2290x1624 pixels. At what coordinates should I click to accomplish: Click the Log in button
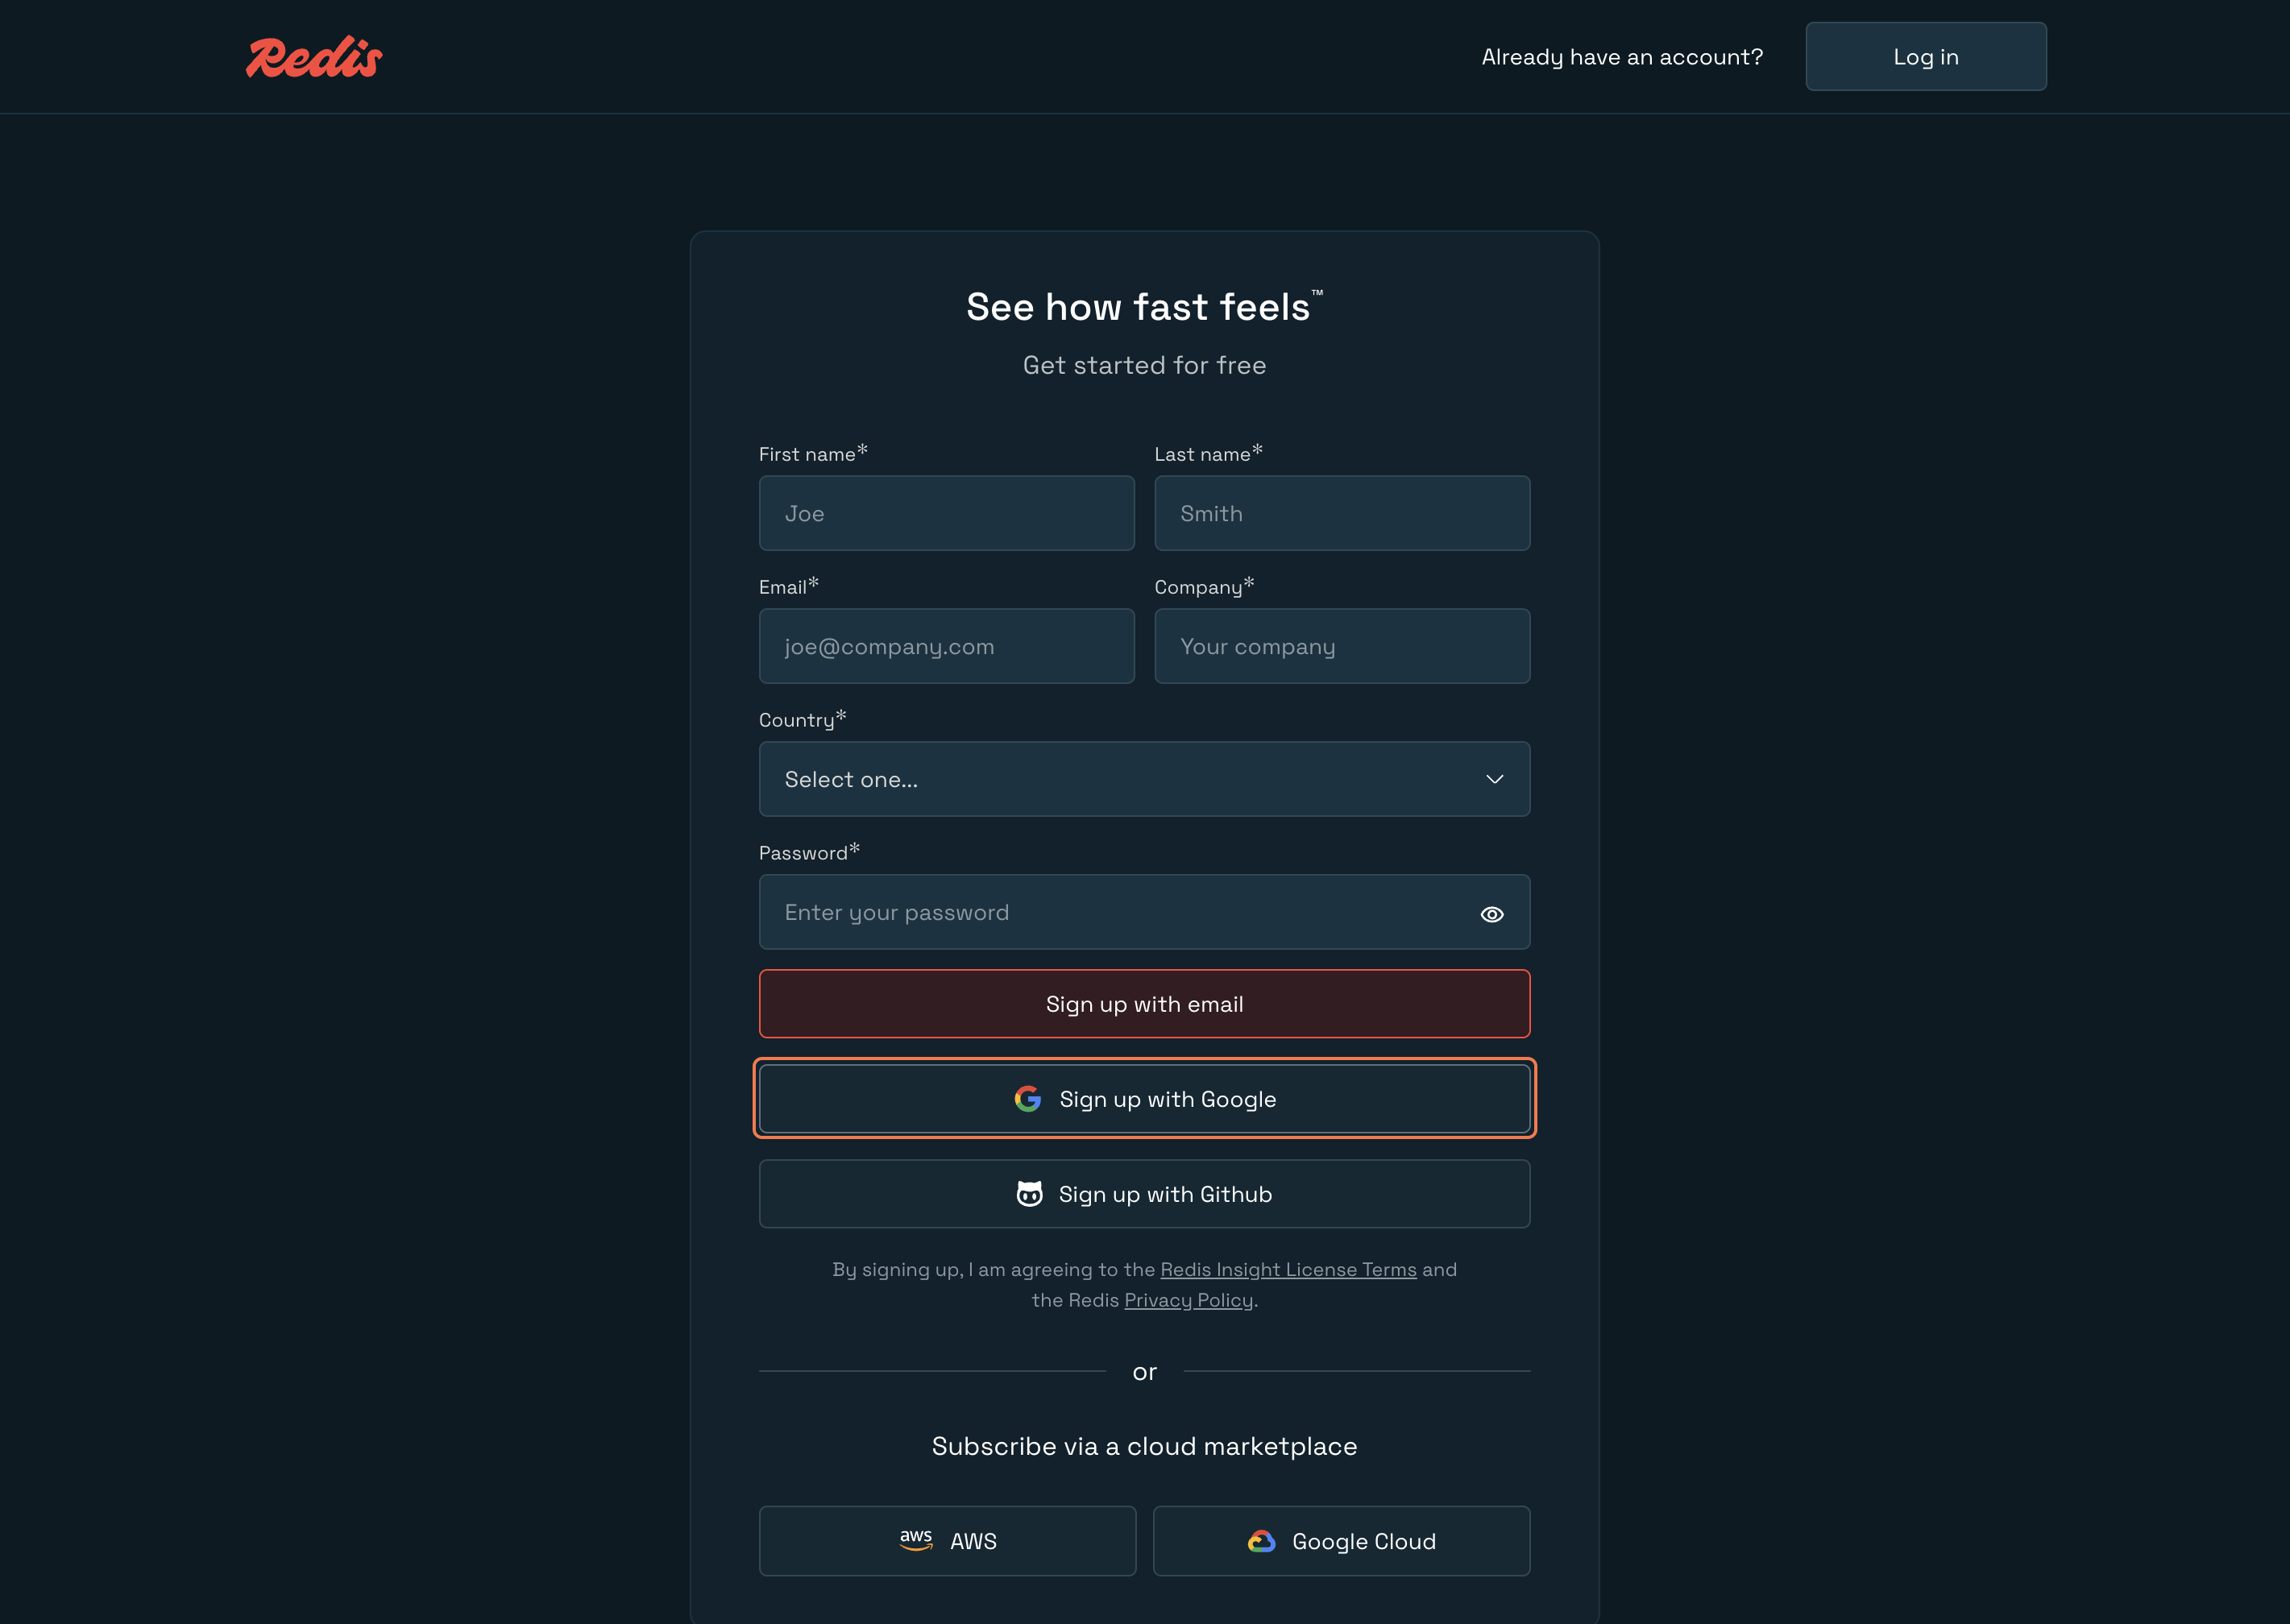click(1925, 56)
